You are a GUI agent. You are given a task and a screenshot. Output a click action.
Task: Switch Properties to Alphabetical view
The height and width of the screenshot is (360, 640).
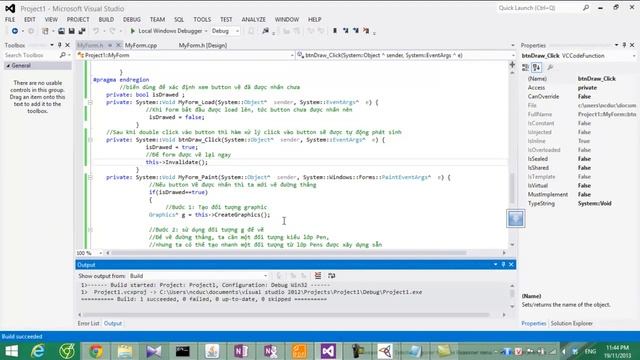tap(536, 67)
